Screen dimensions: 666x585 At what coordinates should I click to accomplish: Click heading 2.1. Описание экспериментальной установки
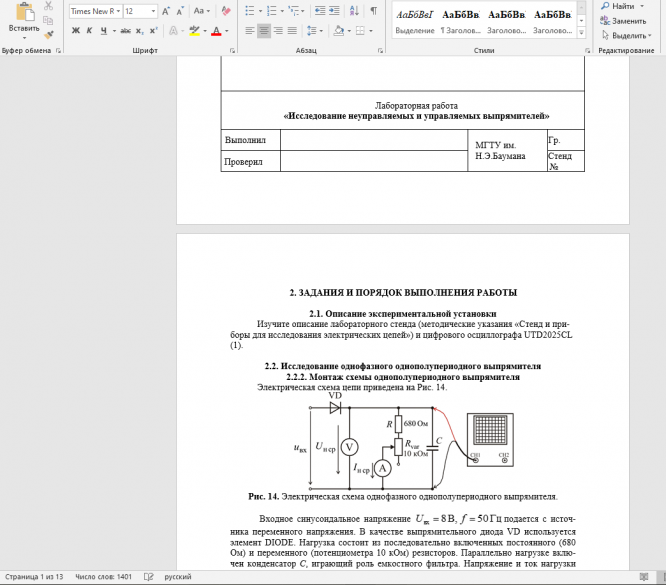tap(403, 314)
